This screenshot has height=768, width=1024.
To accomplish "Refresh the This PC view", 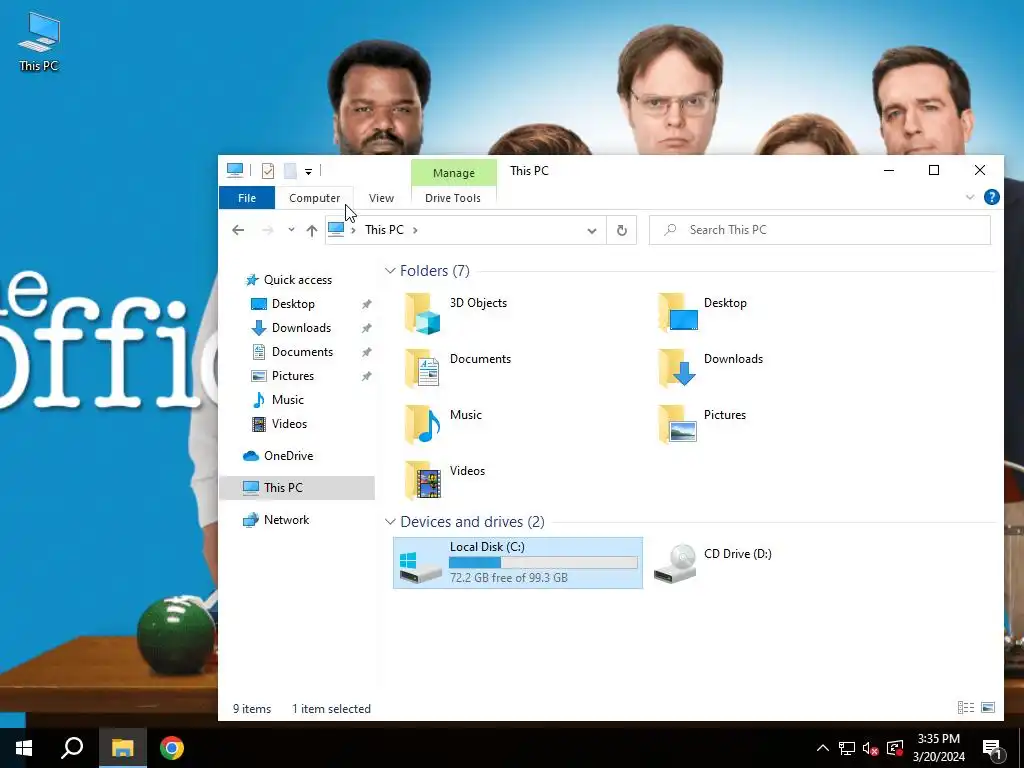I will [622, 230].
